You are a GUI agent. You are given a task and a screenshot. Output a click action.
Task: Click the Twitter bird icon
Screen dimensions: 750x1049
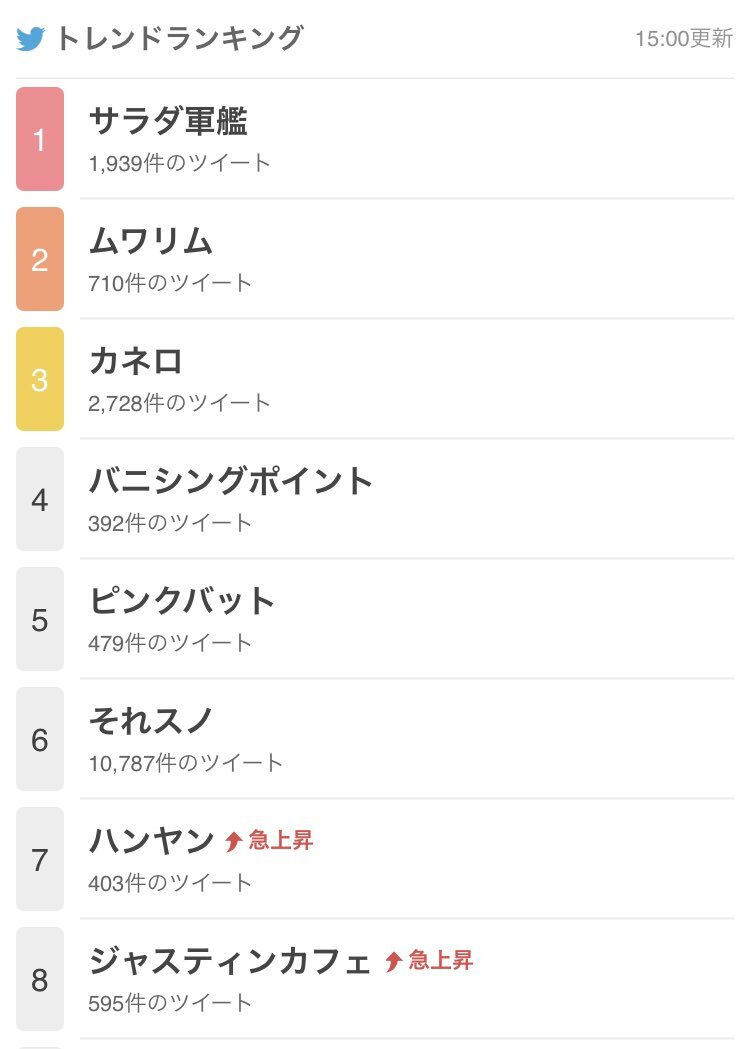tap(31, 39)
